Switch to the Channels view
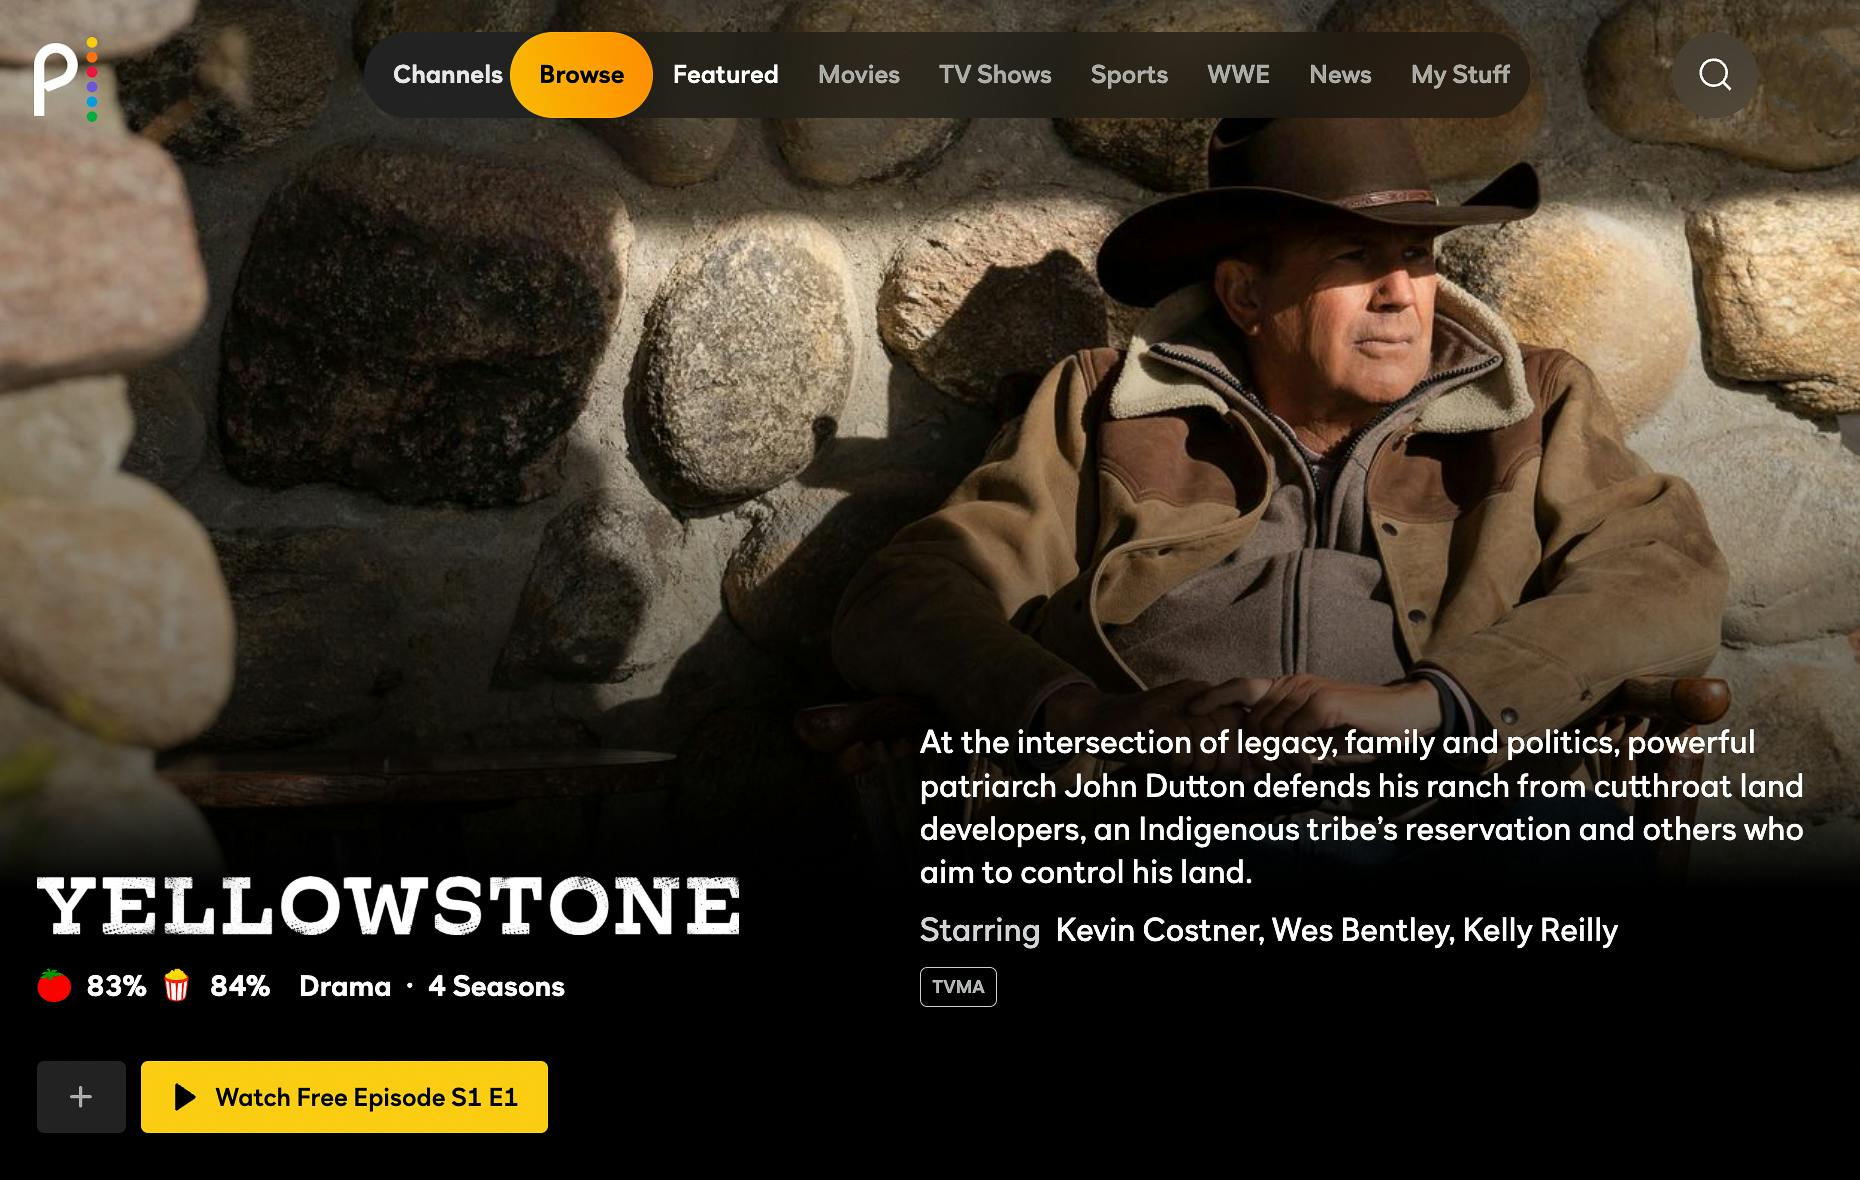1860x1180 pixels. (447, 75)
